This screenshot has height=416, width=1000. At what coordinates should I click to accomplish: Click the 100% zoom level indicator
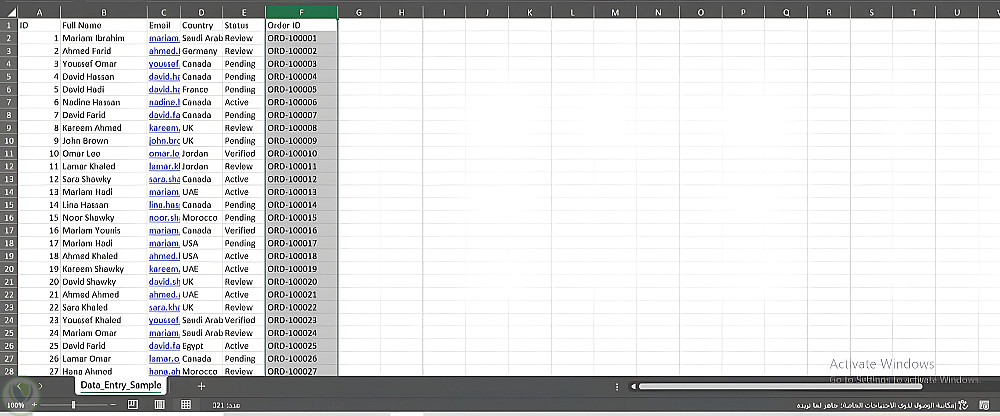16,405
